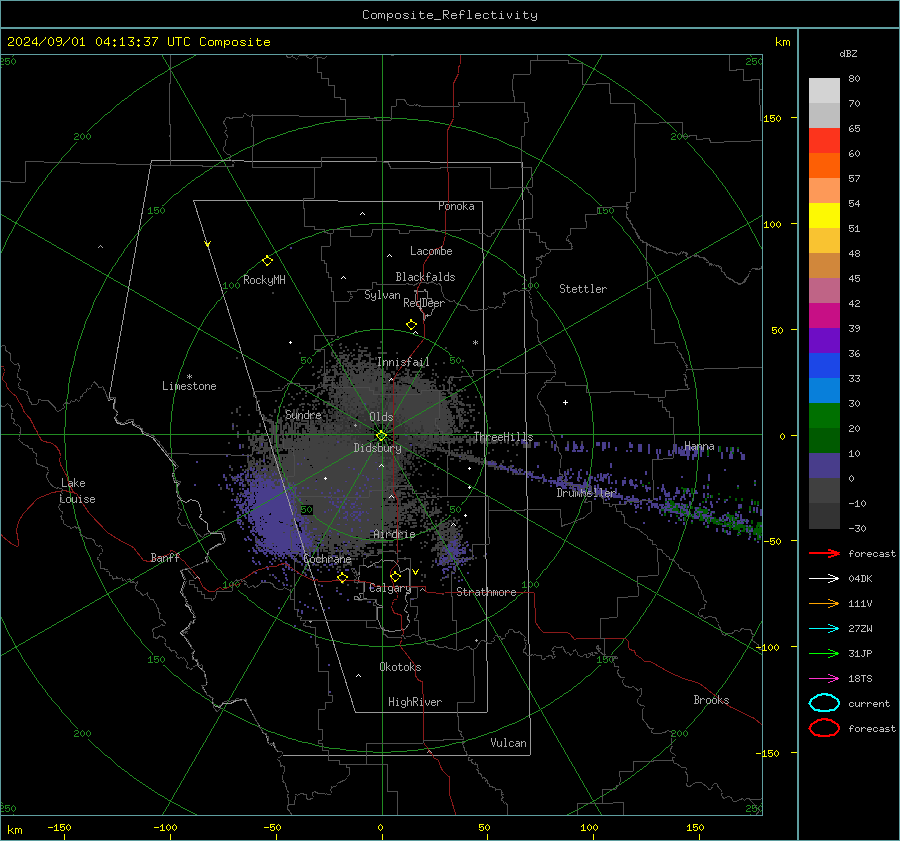Click the red forecast ellipse in legend
900x841 pixels.
tap(824, 728)
